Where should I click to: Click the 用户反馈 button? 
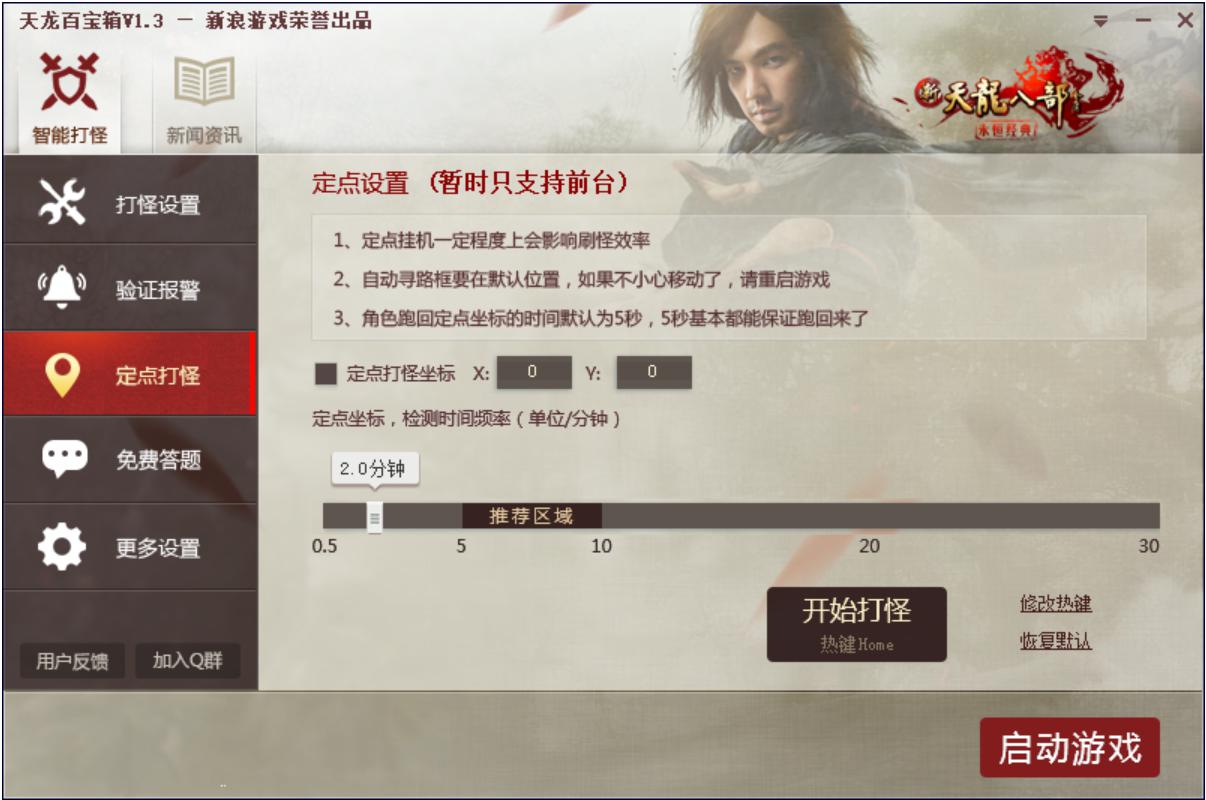(72, 661)
